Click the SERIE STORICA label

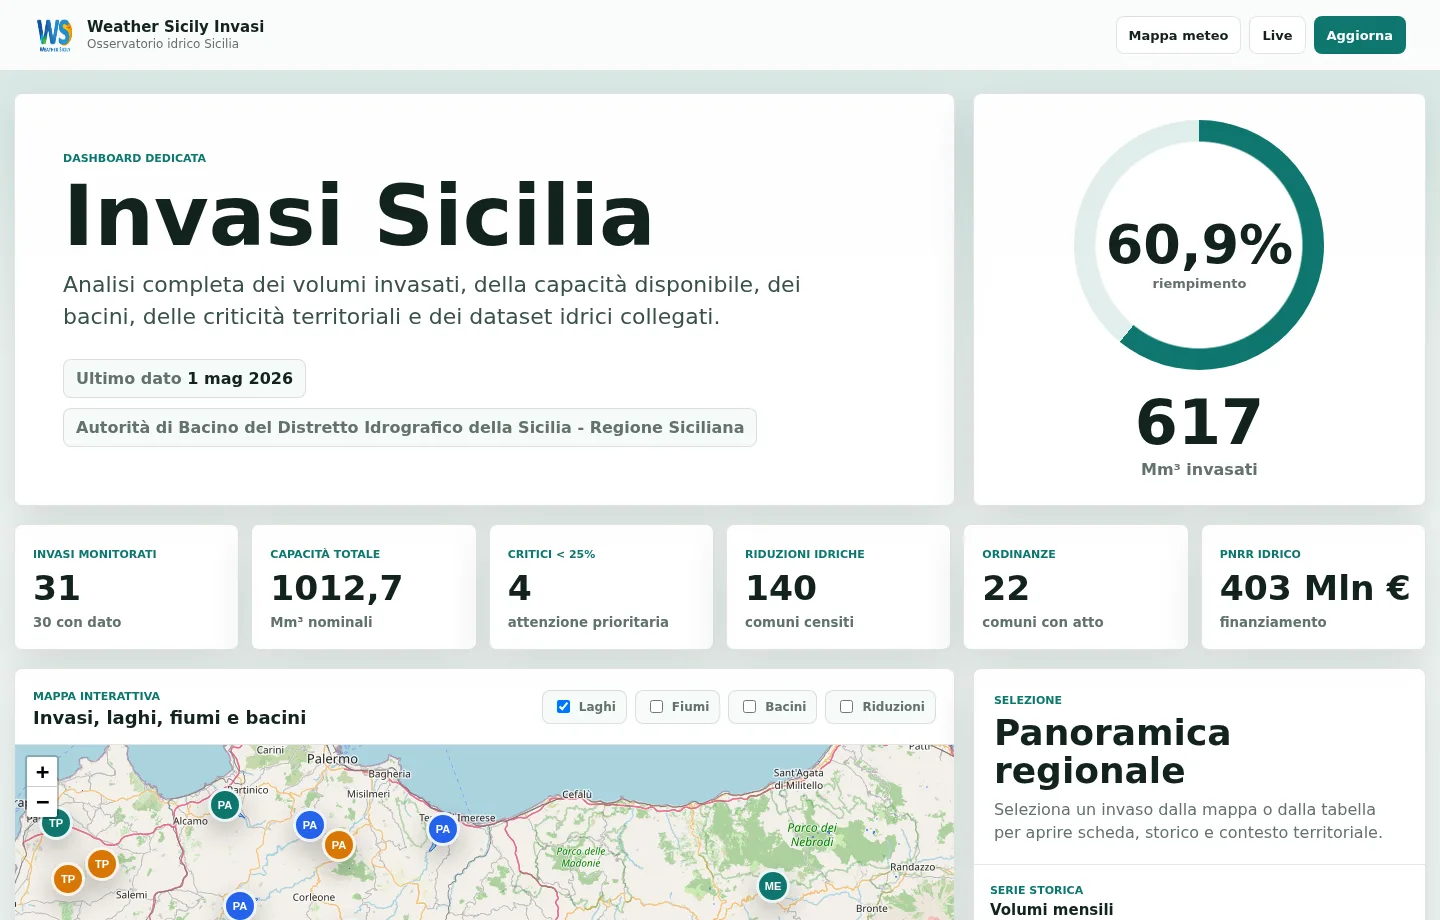pos(1037,890)
